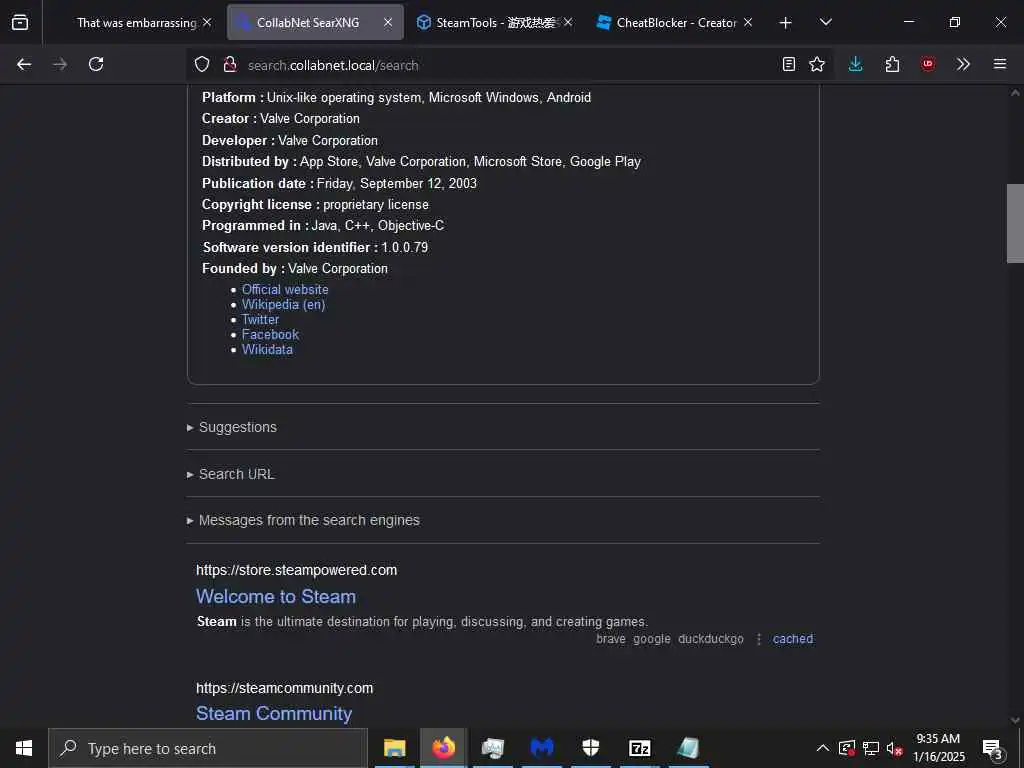Screen dimensions: 1024x768
Task: Open the Wikidata link
Action: click(267, 349)
